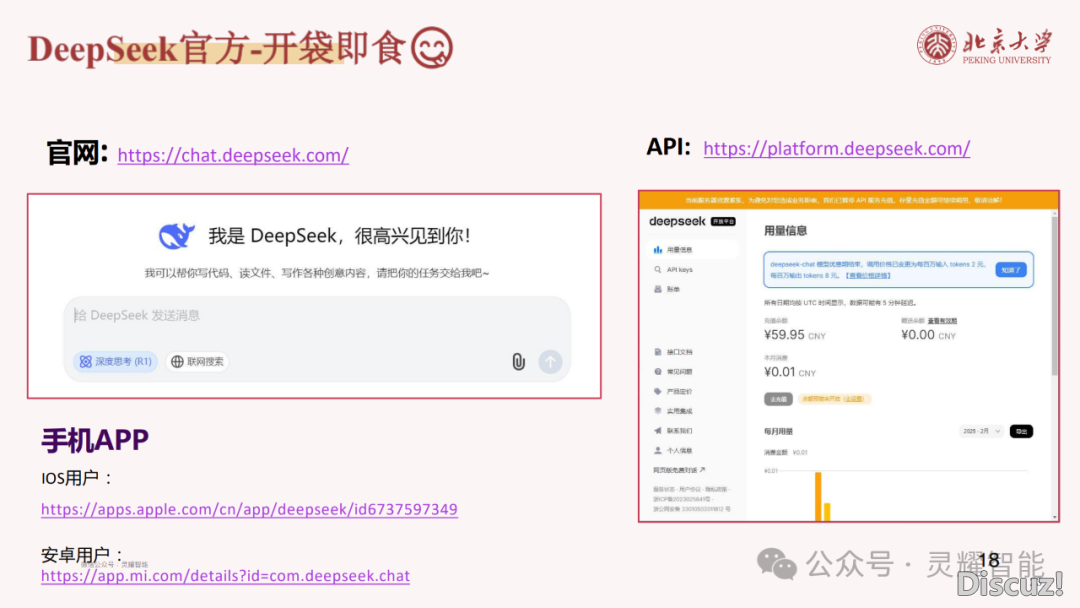Click the Peking University logo emblem
Image resolution: width=1080 pixels, height=608 pixels.
click(x=937, y=45)
